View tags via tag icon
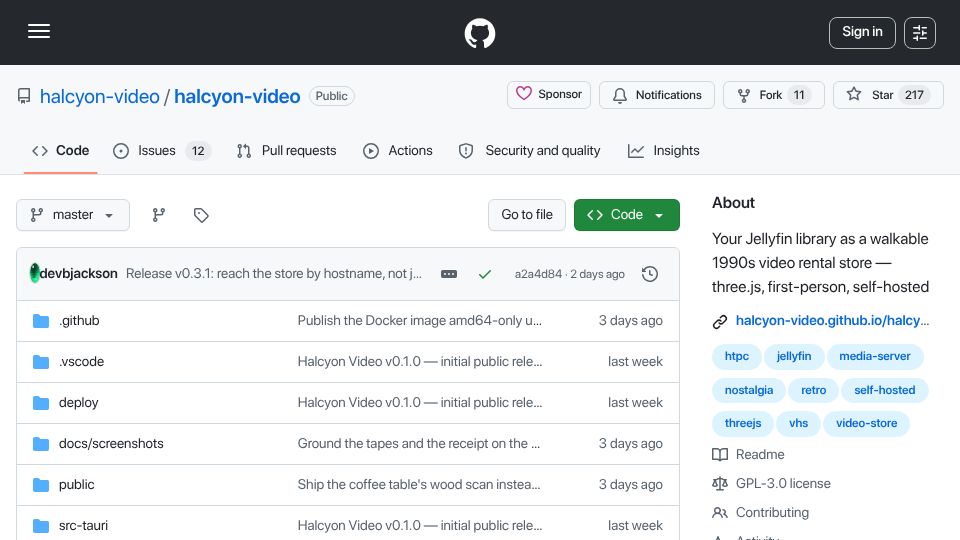960x540 pixels. (201, 215)
